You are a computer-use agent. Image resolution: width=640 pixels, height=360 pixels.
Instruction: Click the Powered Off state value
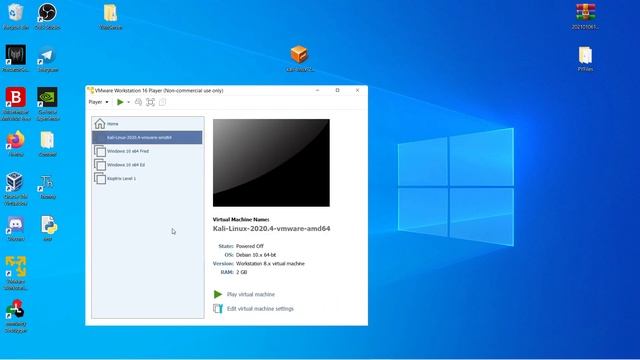coord(250,246)
